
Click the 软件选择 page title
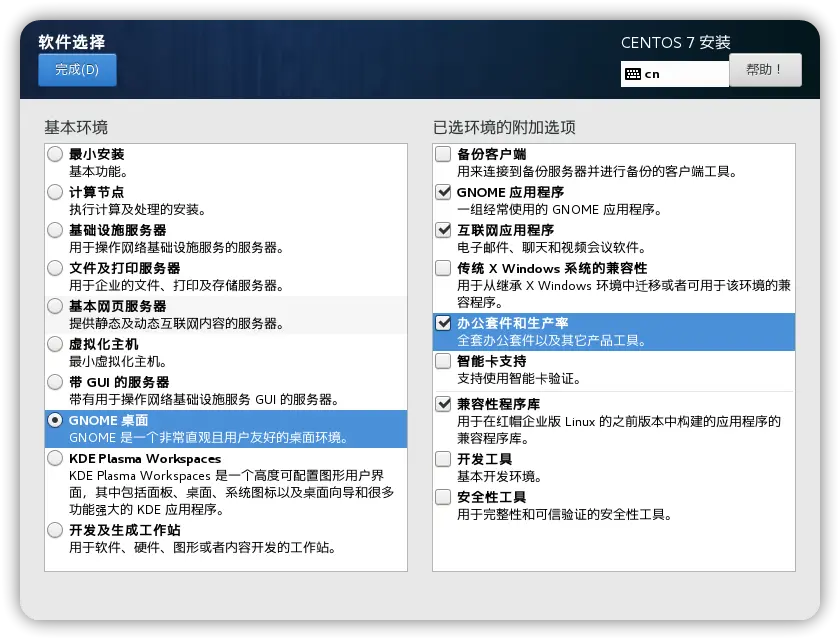pos(72,42)
